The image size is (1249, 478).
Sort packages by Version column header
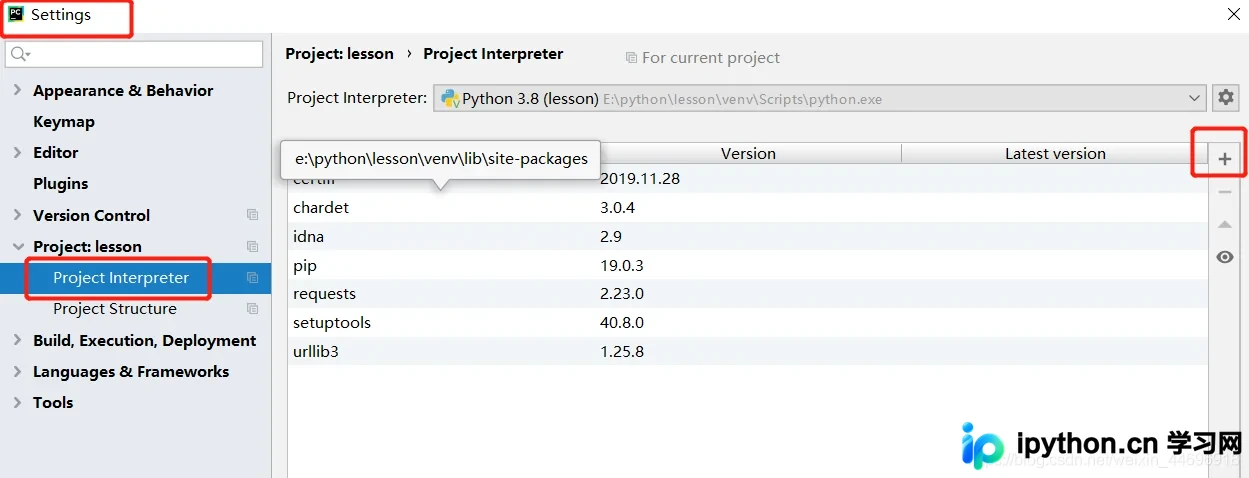point(748,153)
